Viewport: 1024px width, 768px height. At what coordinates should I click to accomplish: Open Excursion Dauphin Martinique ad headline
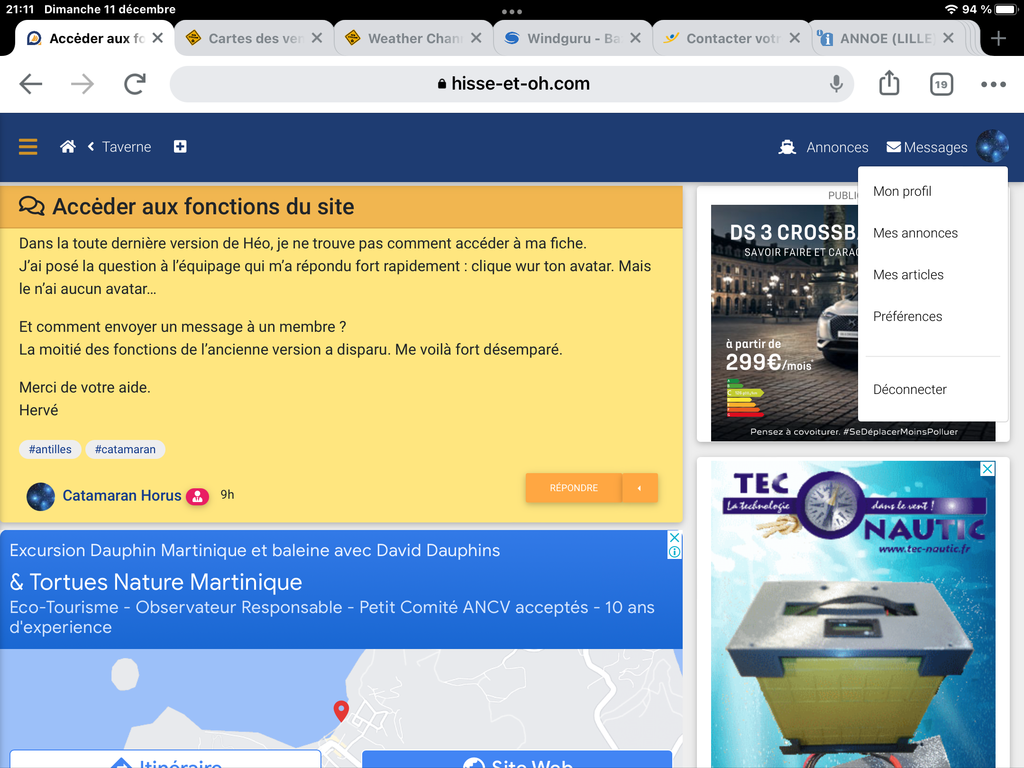[255, 551]
